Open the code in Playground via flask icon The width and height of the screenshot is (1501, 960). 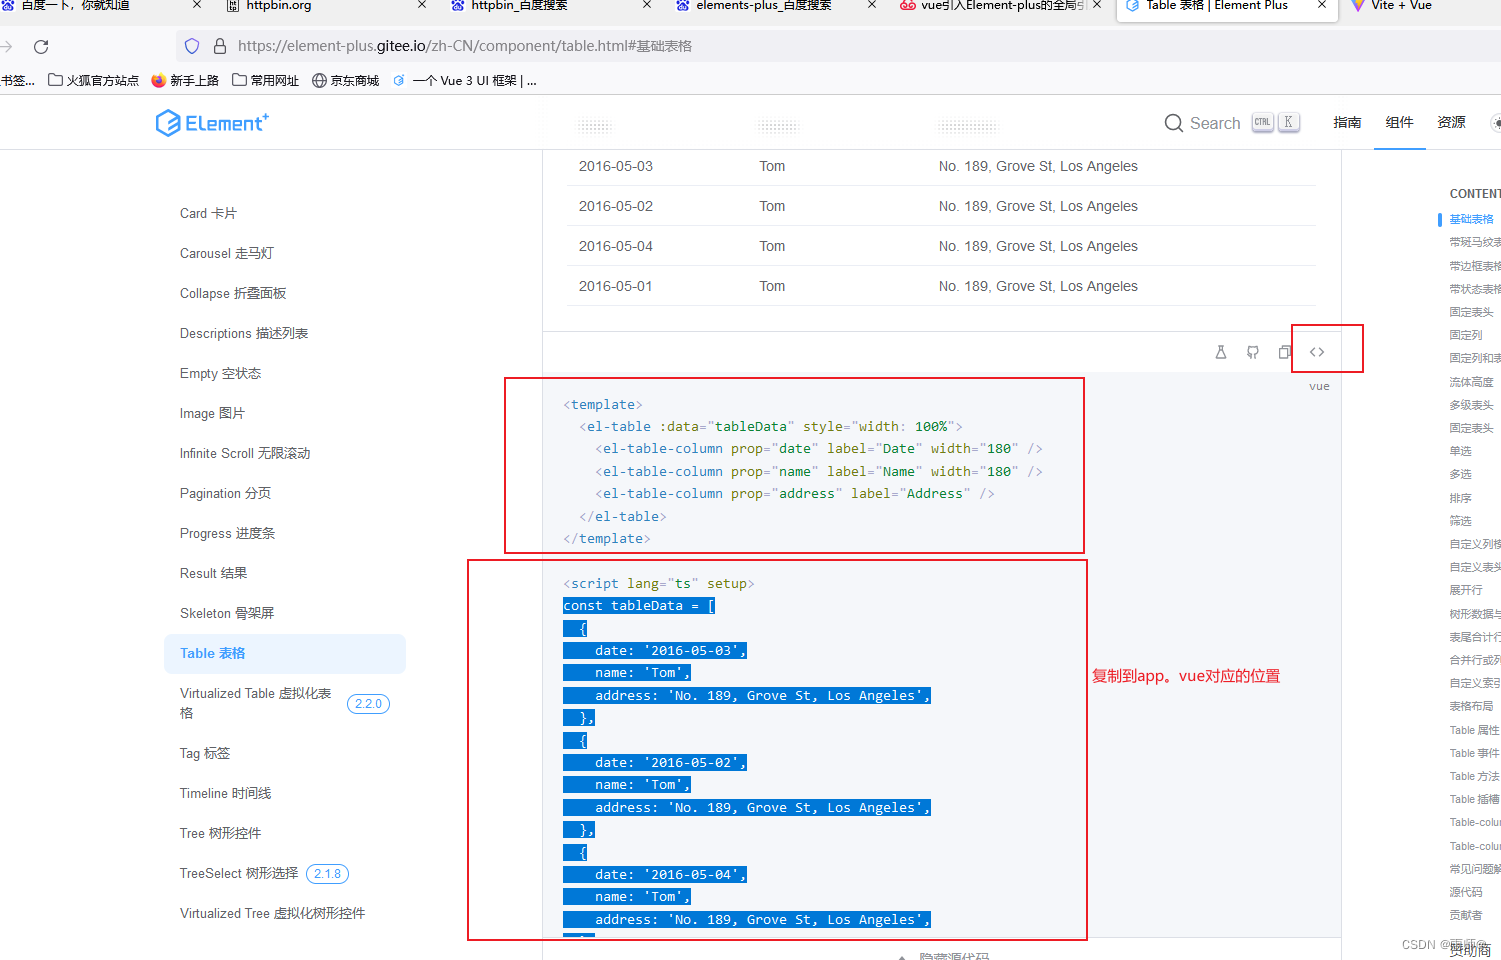pos(1221,352)
